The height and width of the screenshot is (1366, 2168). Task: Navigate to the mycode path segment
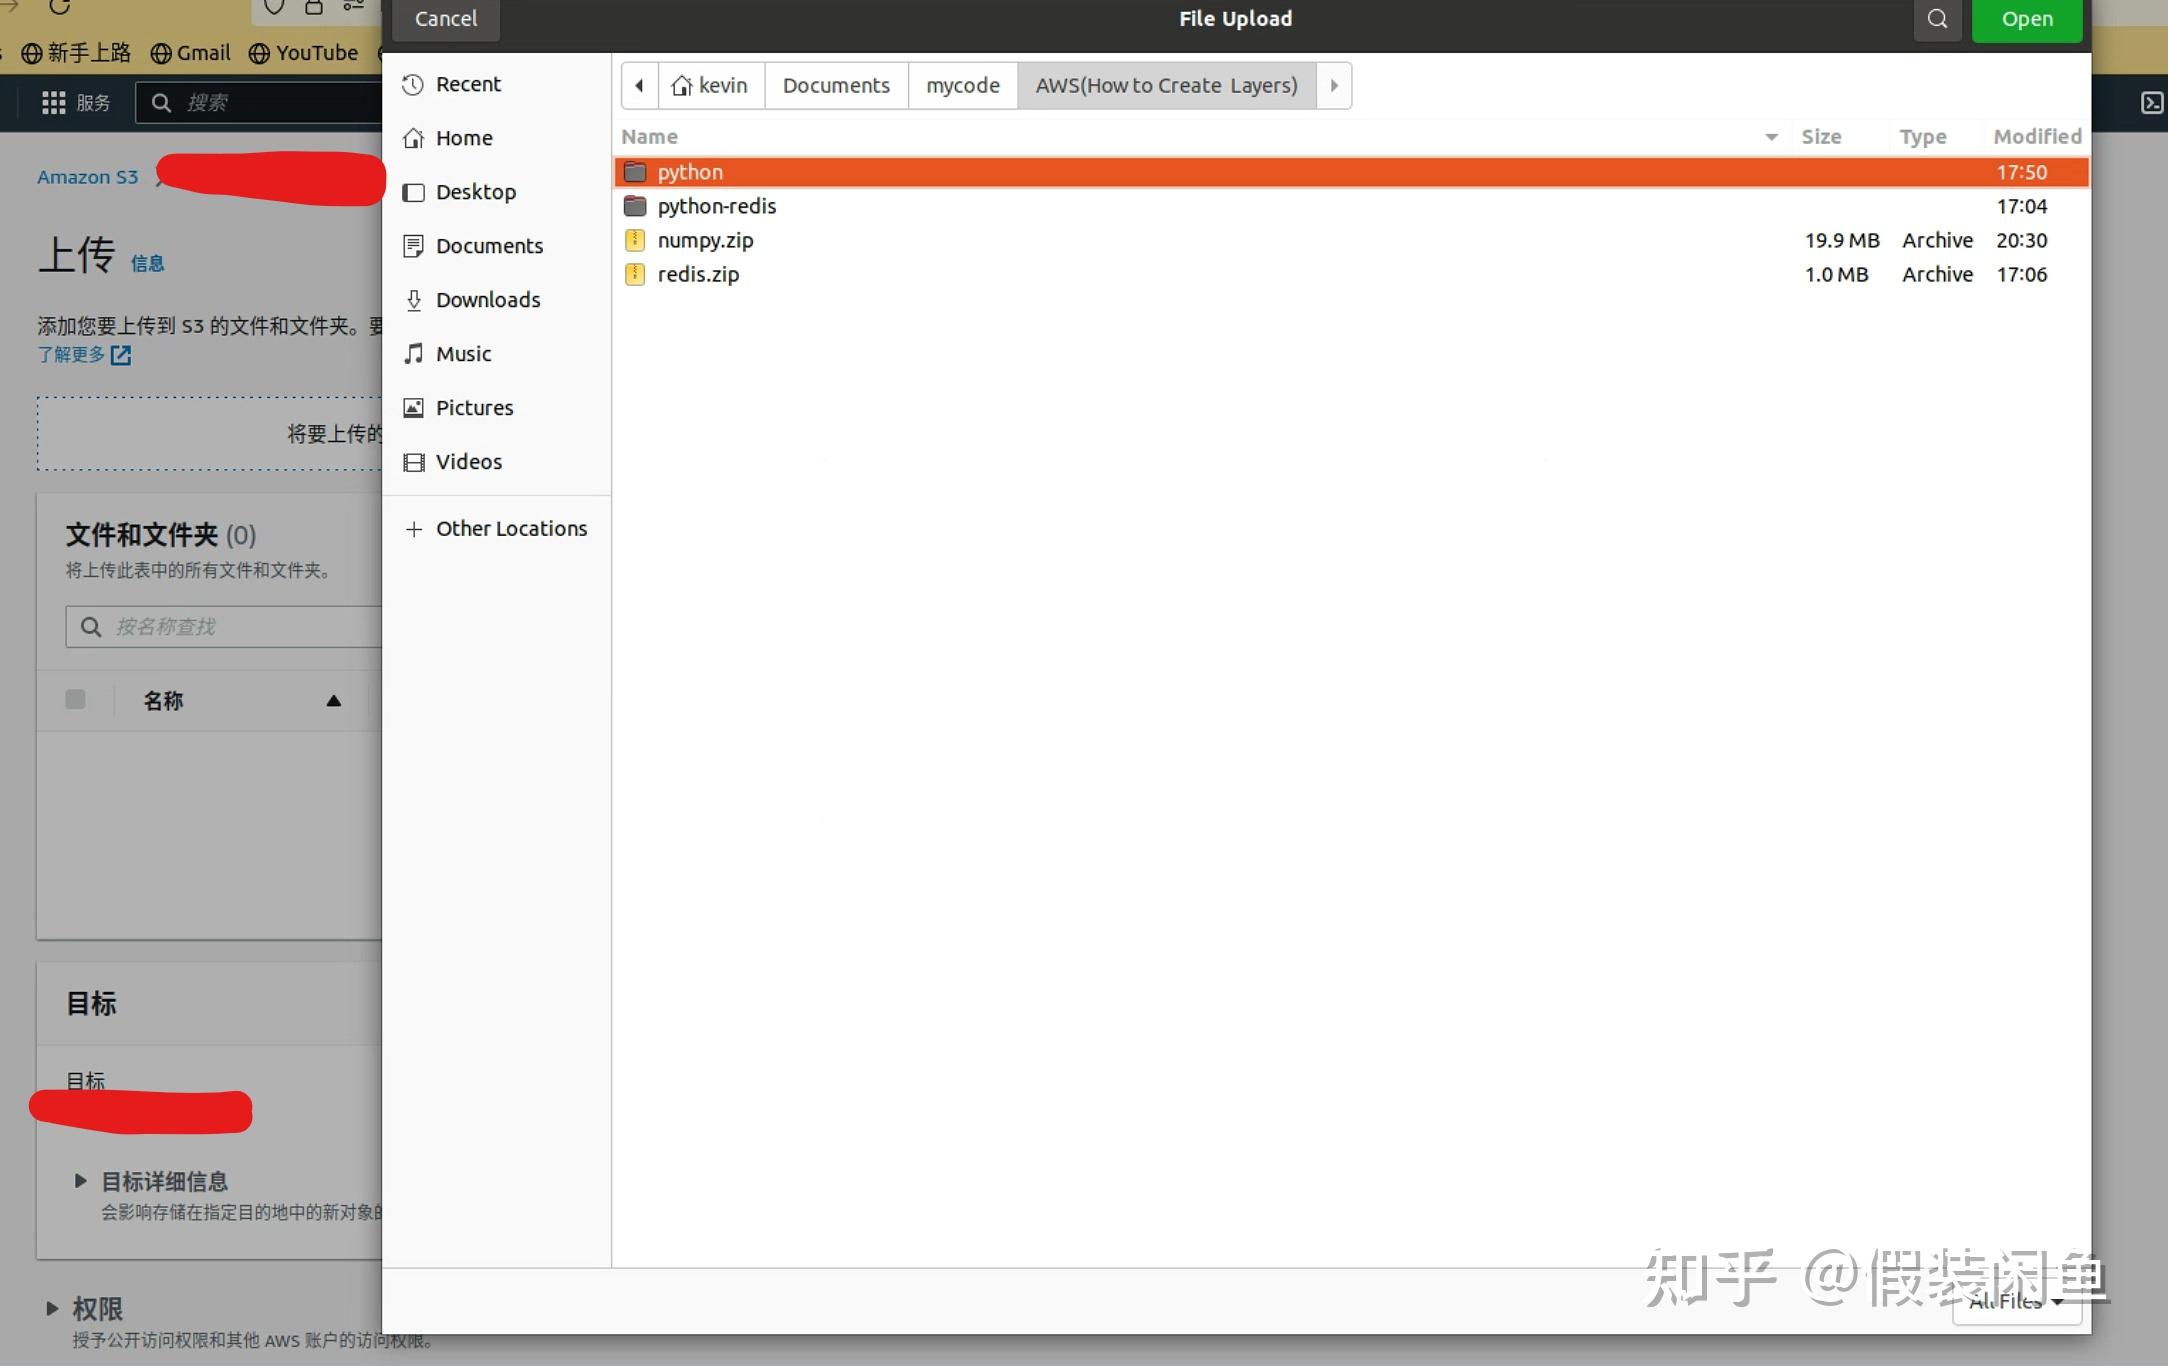pos(962,86)
